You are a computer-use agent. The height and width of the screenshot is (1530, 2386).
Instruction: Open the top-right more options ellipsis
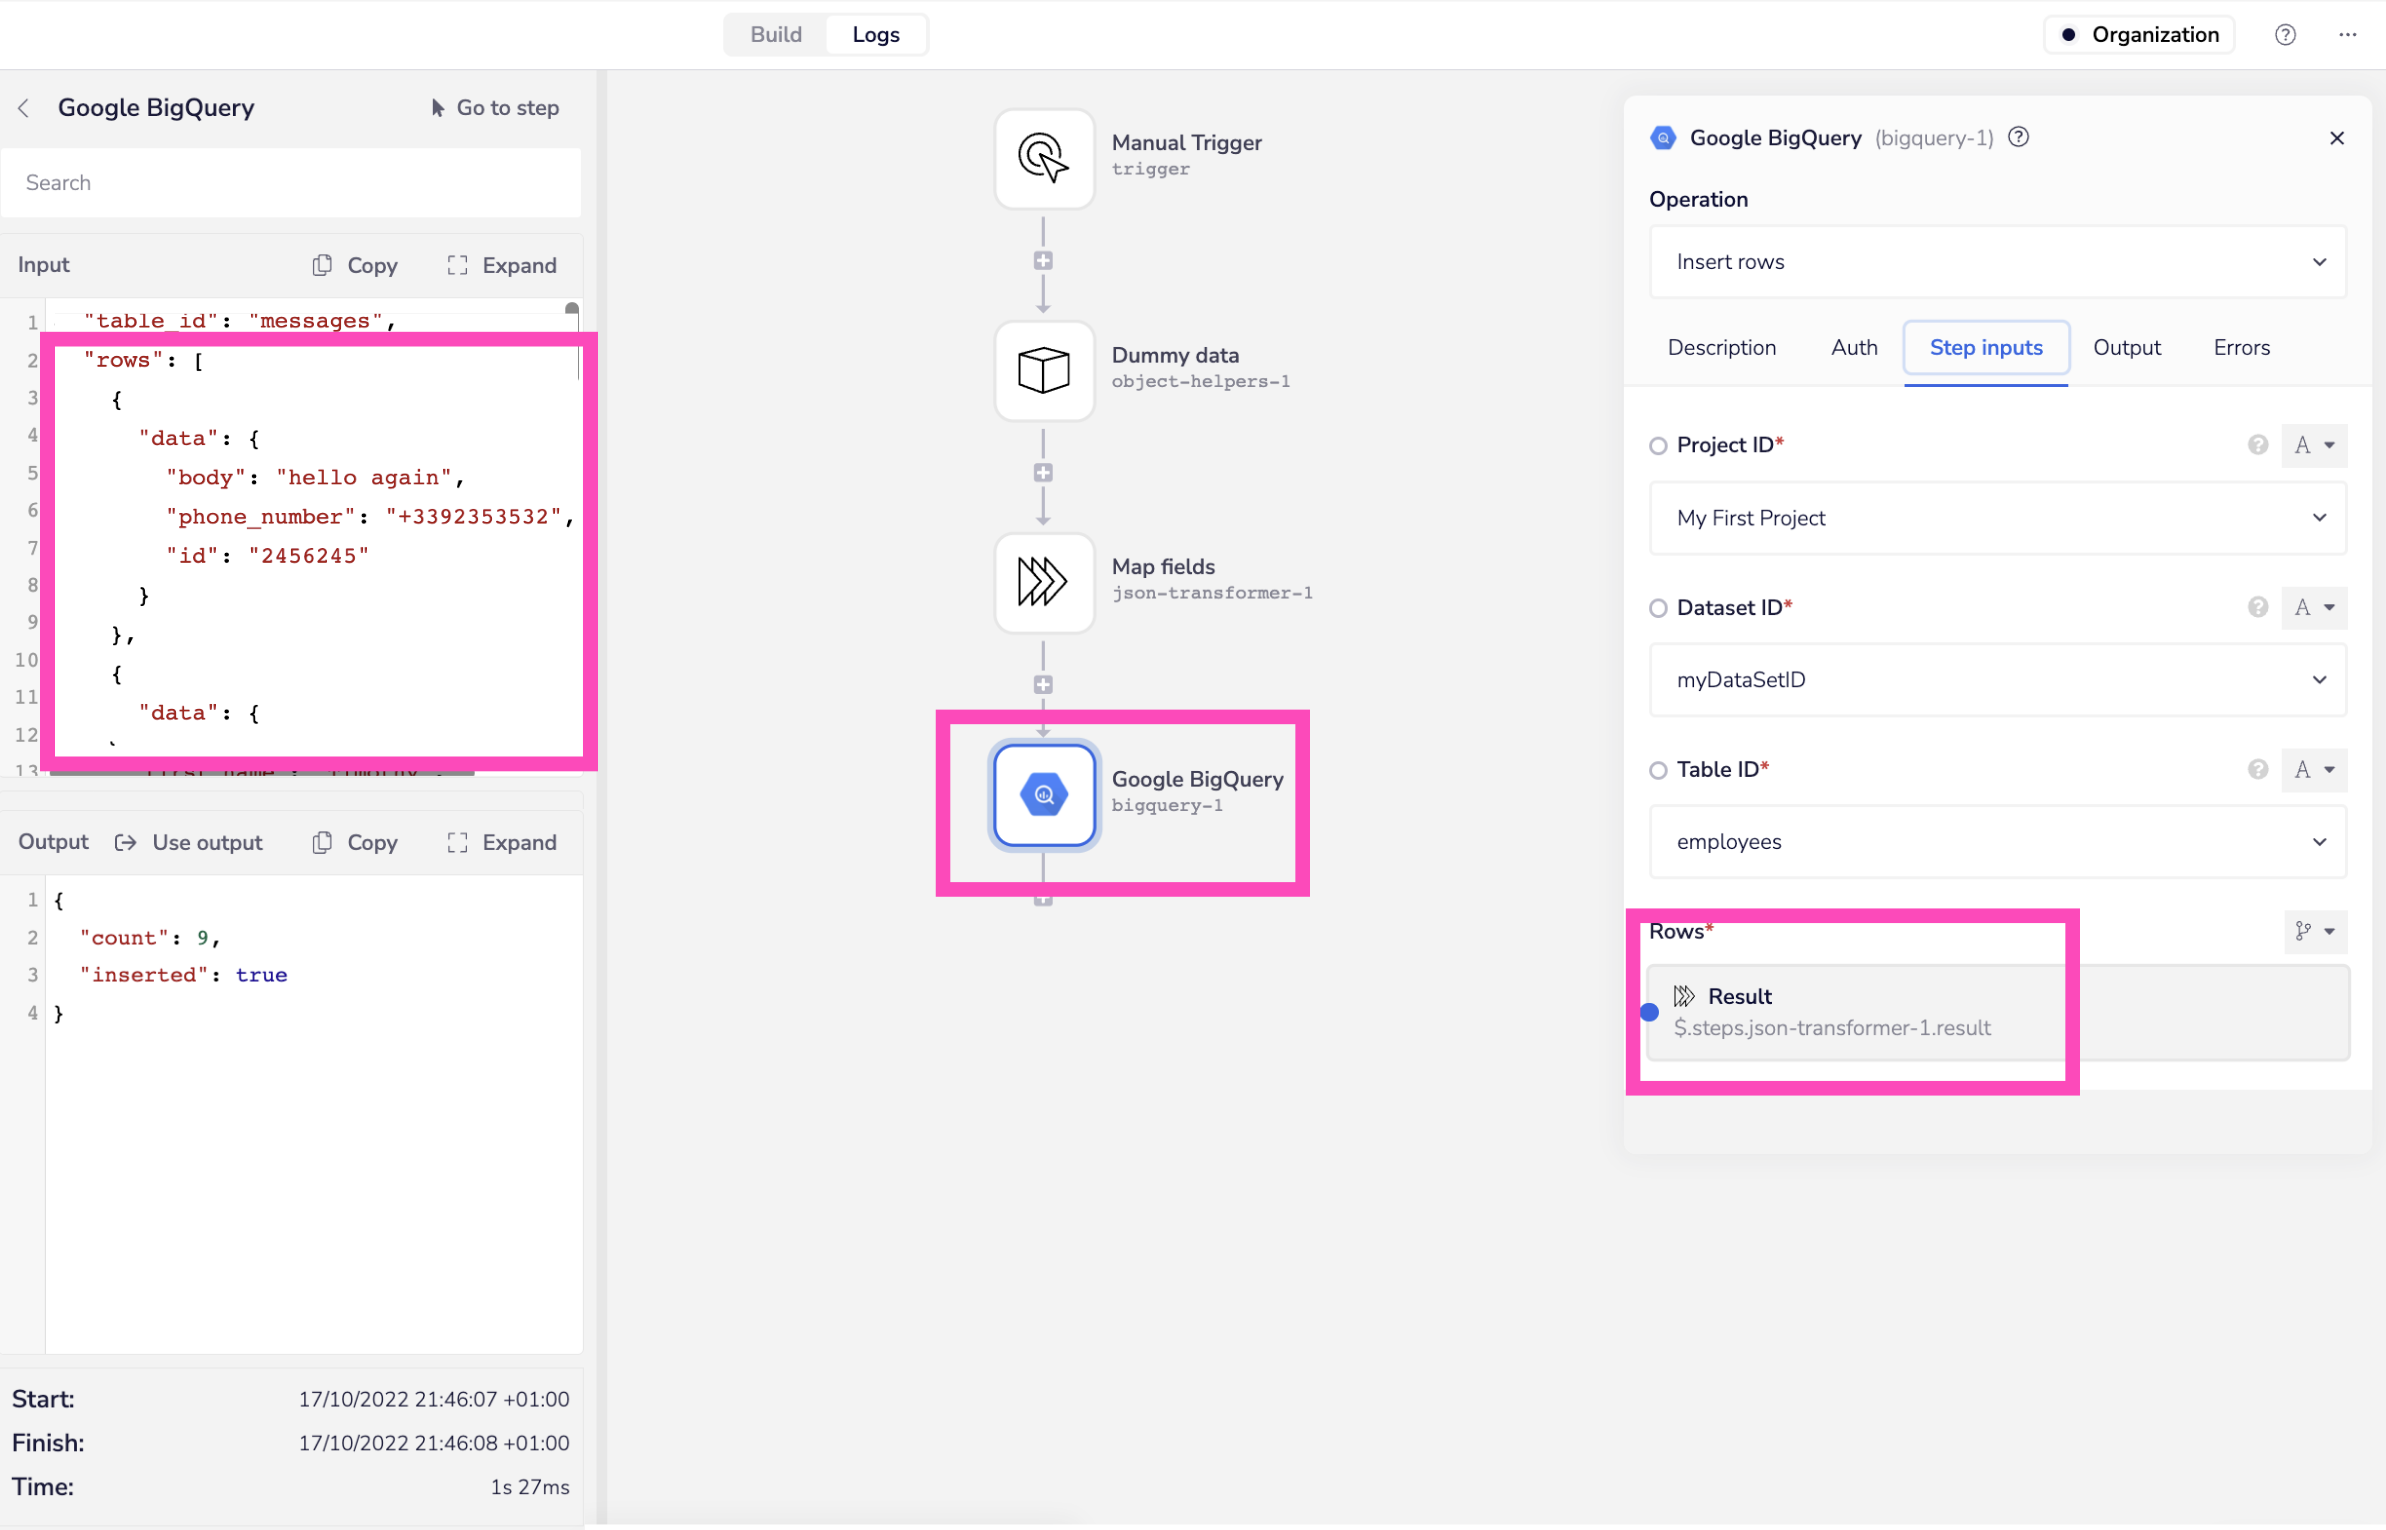pos(2347,35)
